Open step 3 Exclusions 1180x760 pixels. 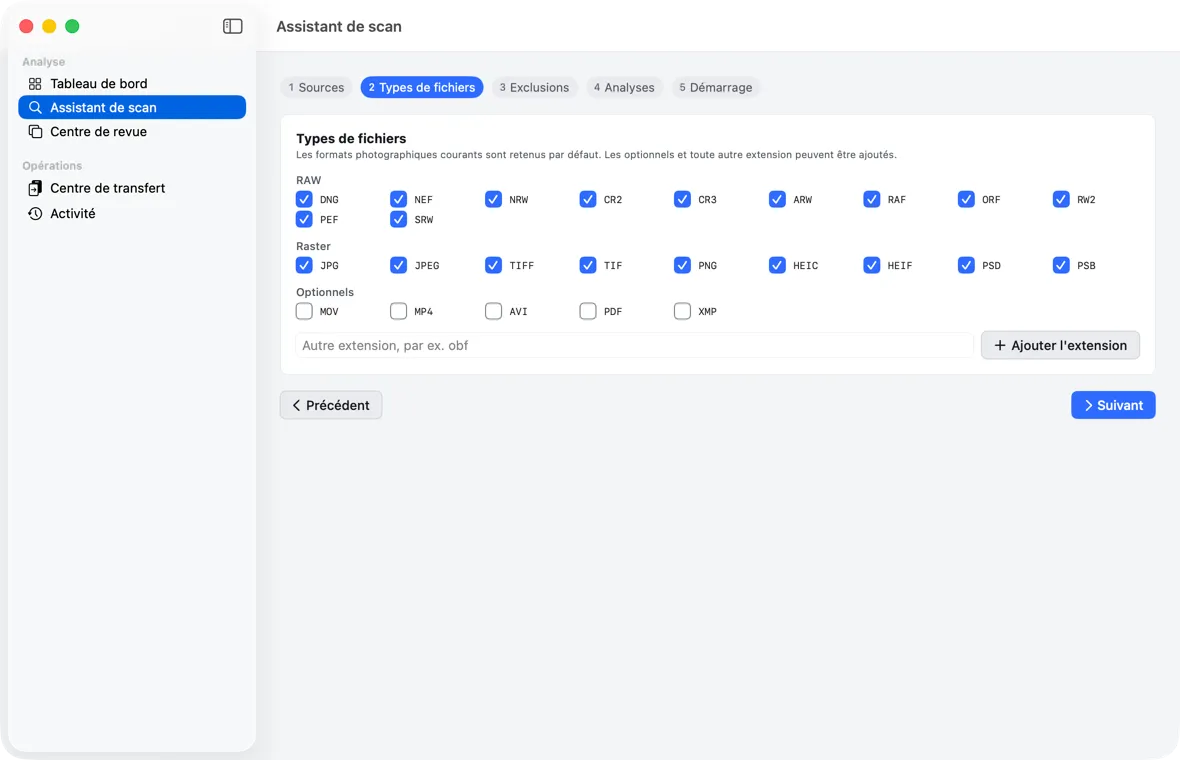(535, 87)
